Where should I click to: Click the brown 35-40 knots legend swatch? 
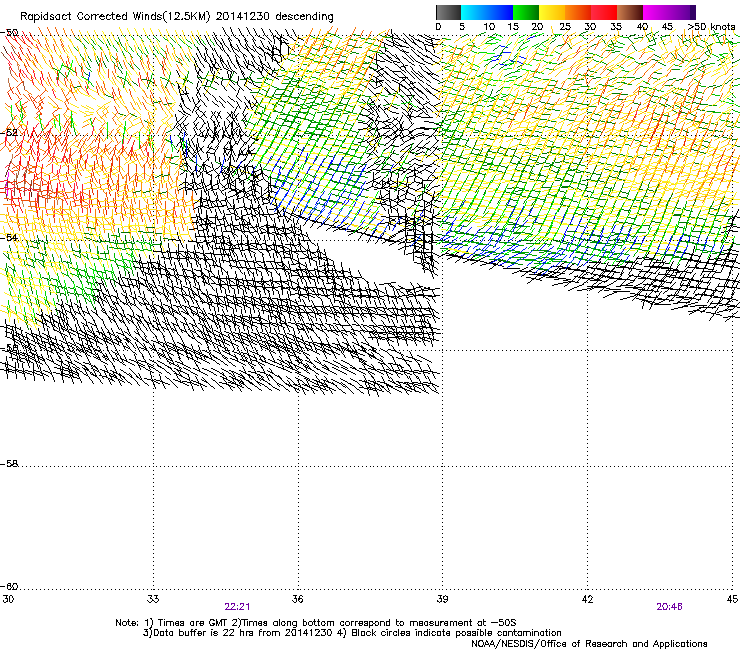click(630, 12)
